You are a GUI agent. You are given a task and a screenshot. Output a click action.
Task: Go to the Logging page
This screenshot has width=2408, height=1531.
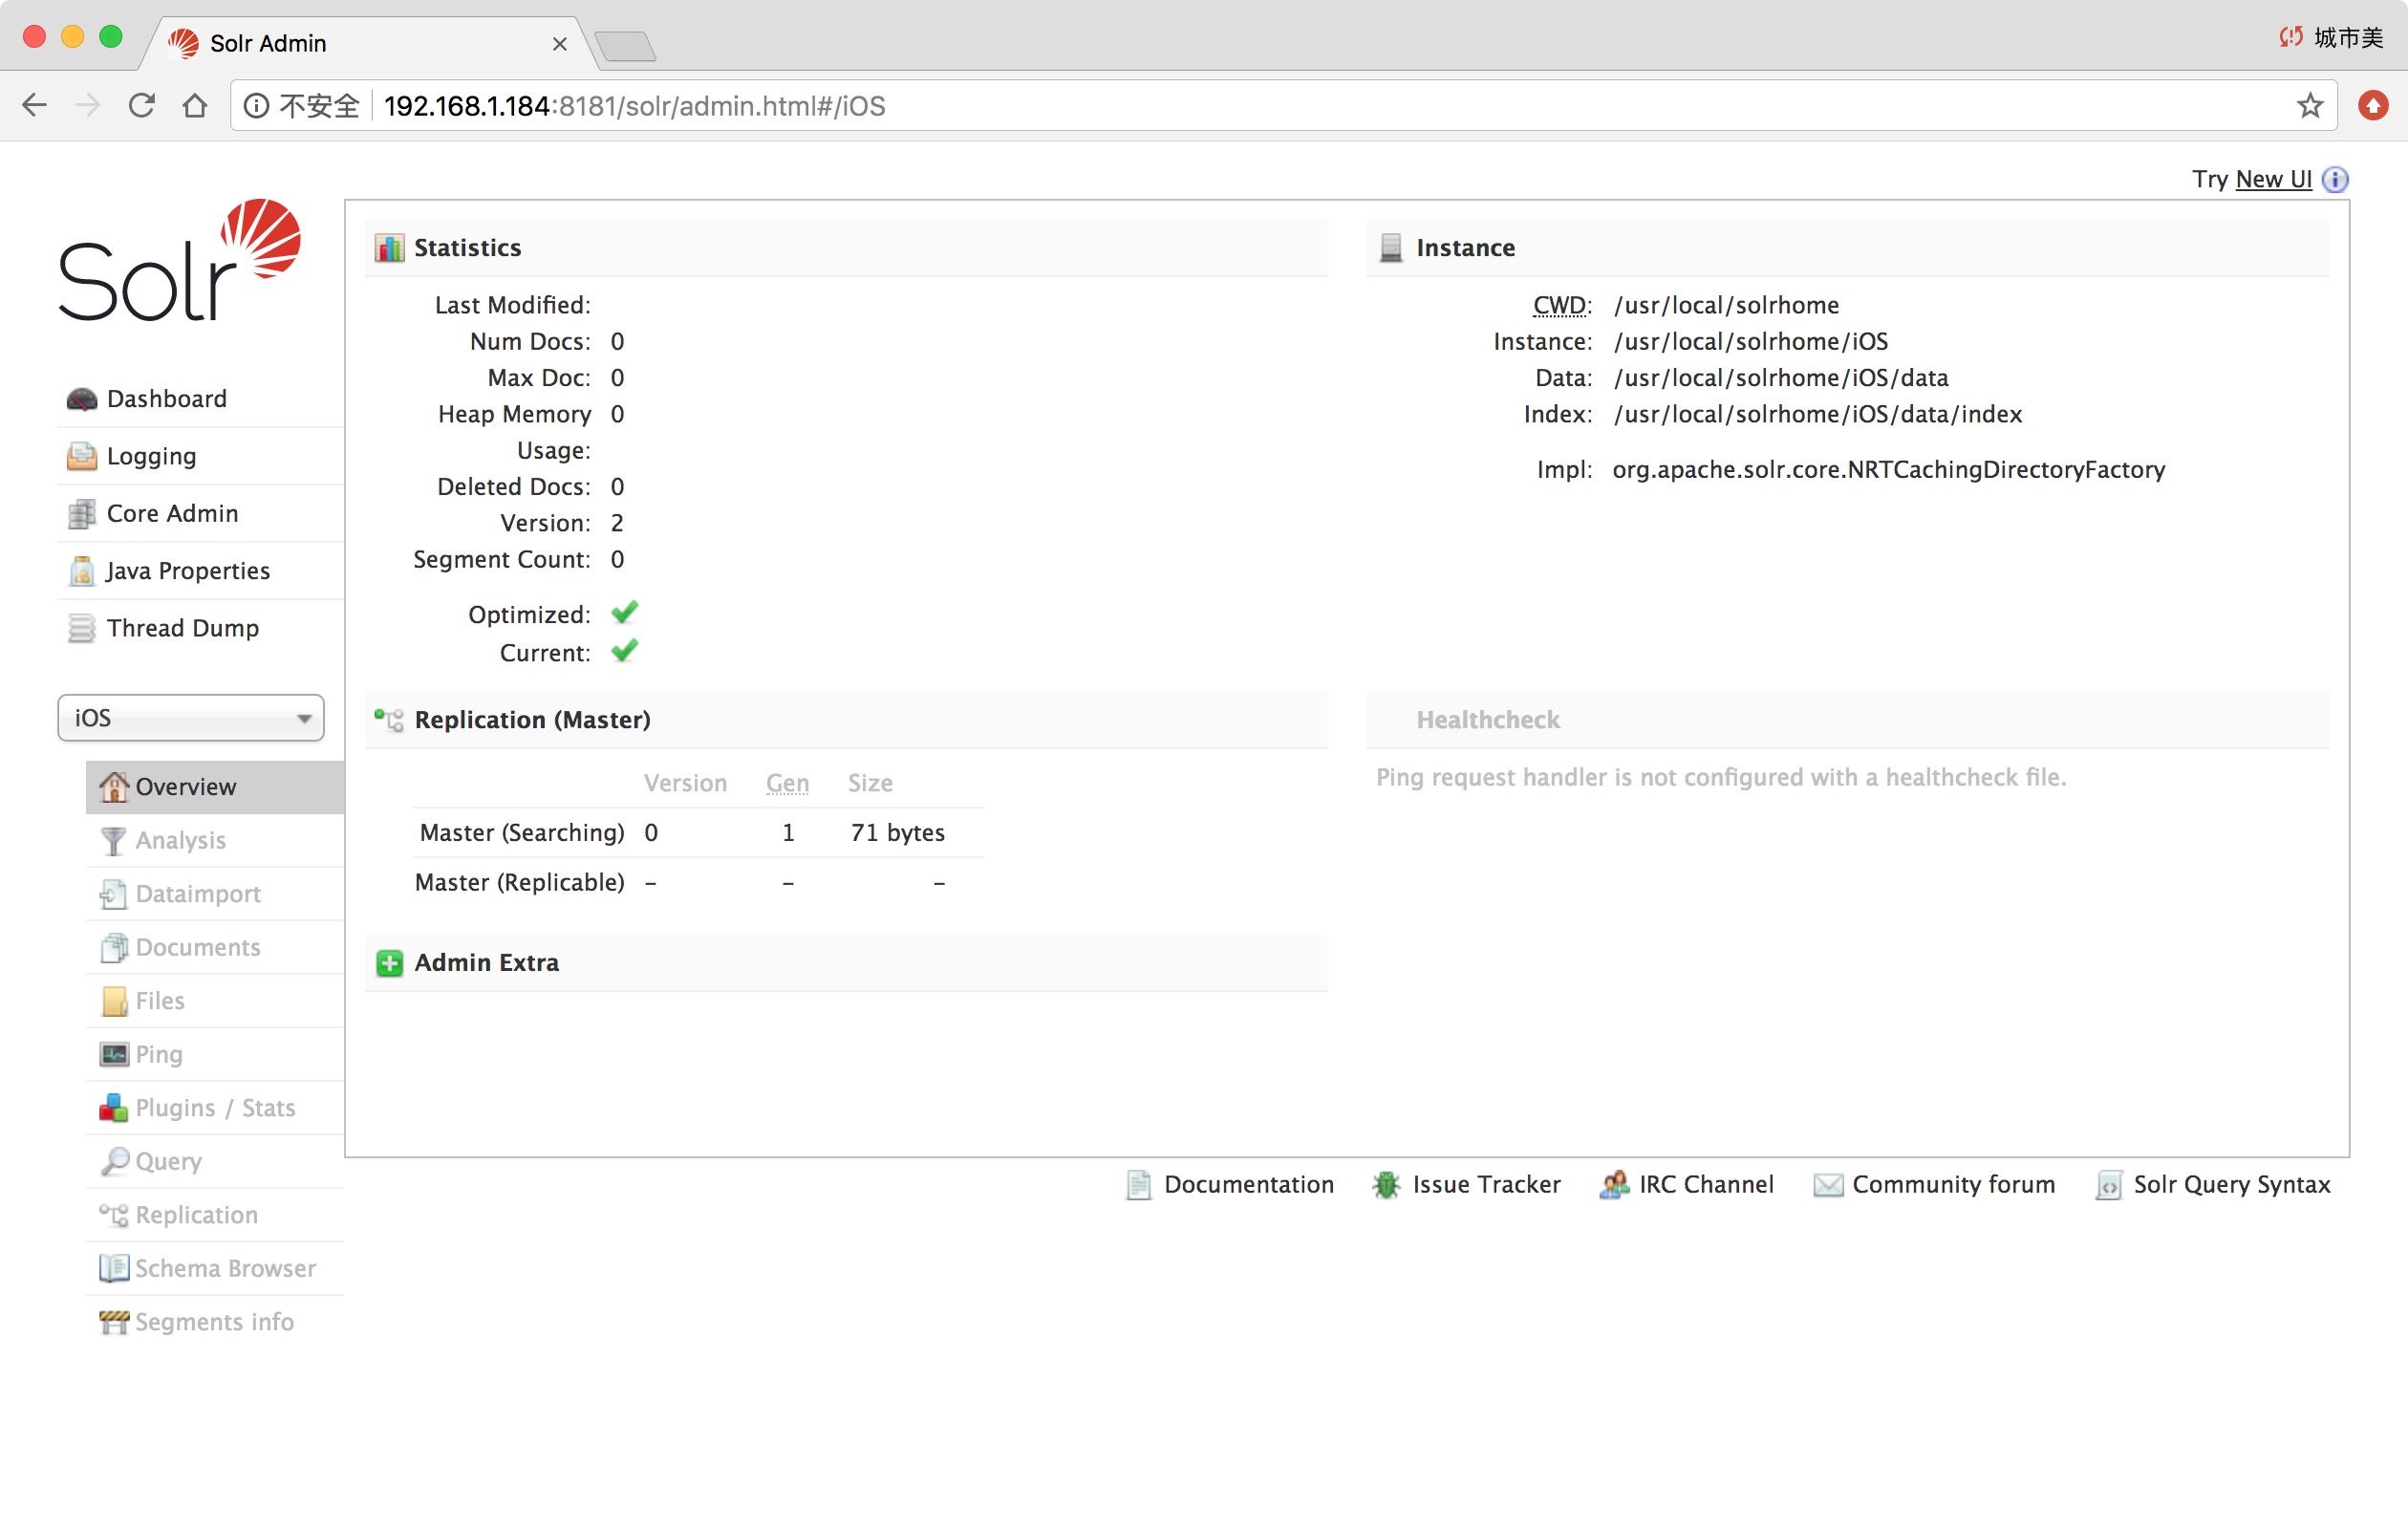point(151,457)
